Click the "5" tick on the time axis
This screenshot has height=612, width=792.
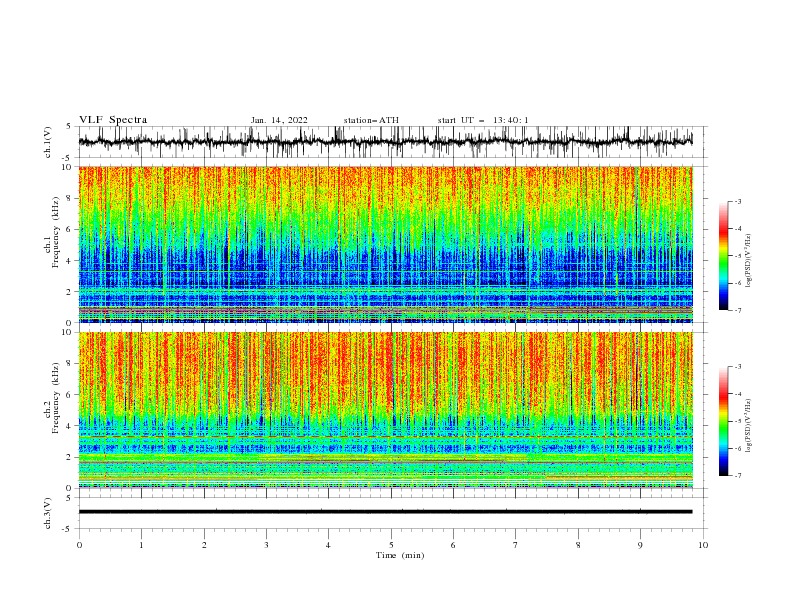[391, 545]
